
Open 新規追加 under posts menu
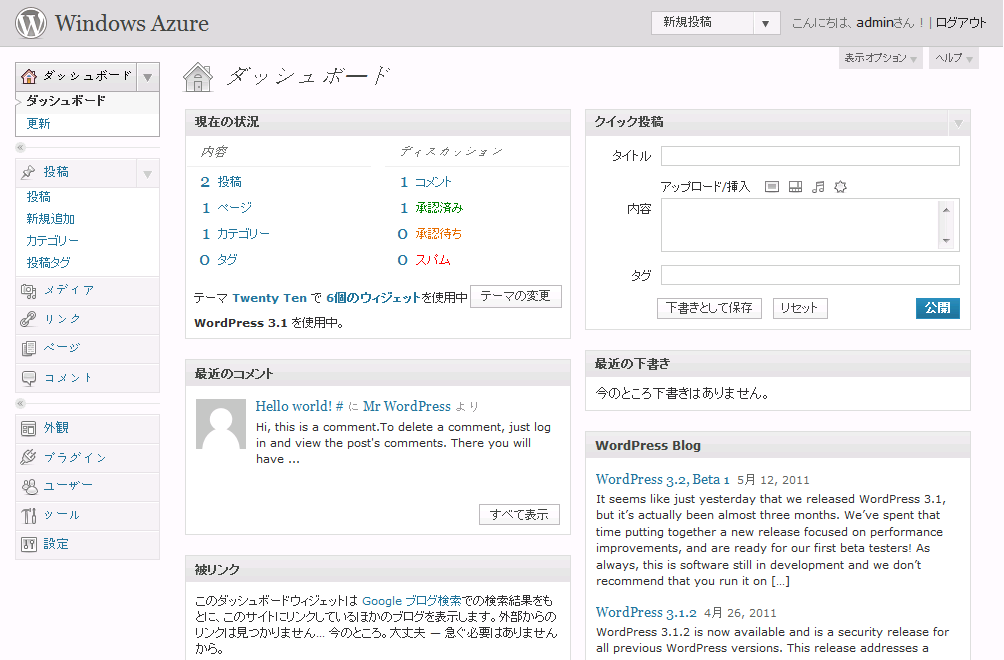(51, 219)
